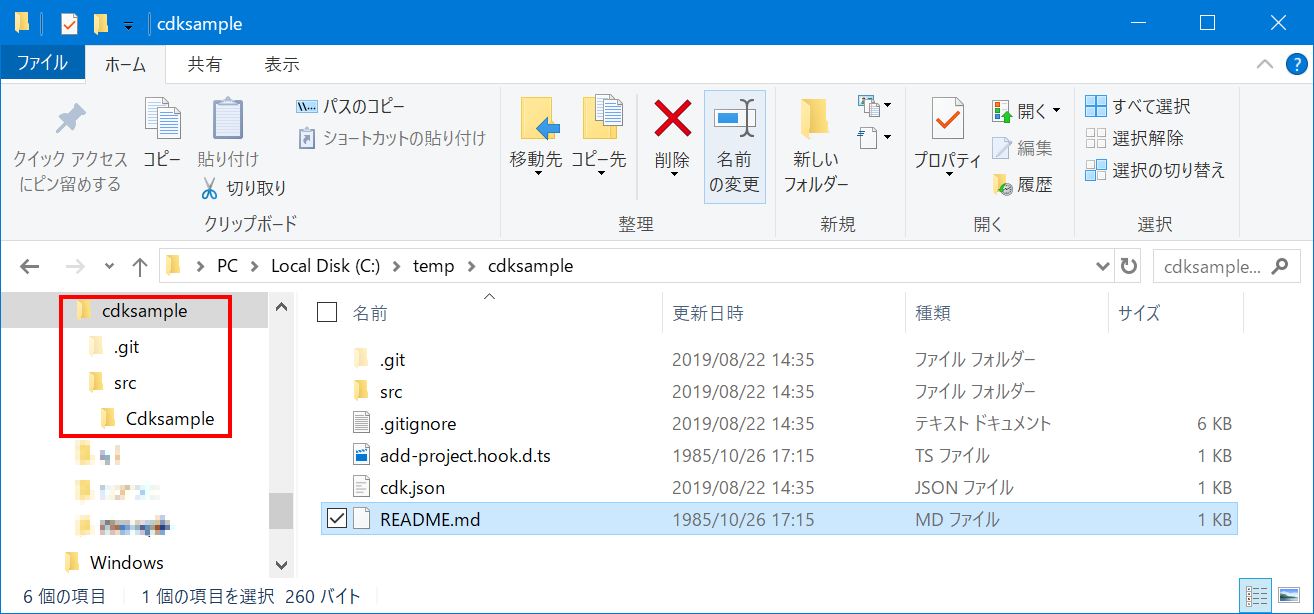1314x614 pixels.
Task: Navigate to temp via the breadcrumb
Action: point(434,265)
